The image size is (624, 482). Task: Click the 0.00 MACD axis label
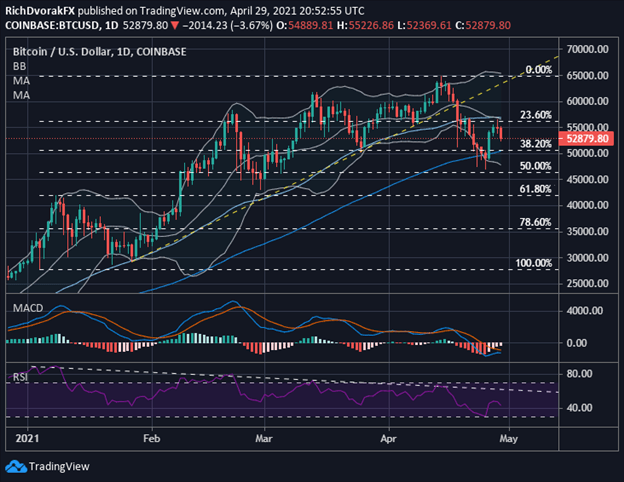(576, 343)
